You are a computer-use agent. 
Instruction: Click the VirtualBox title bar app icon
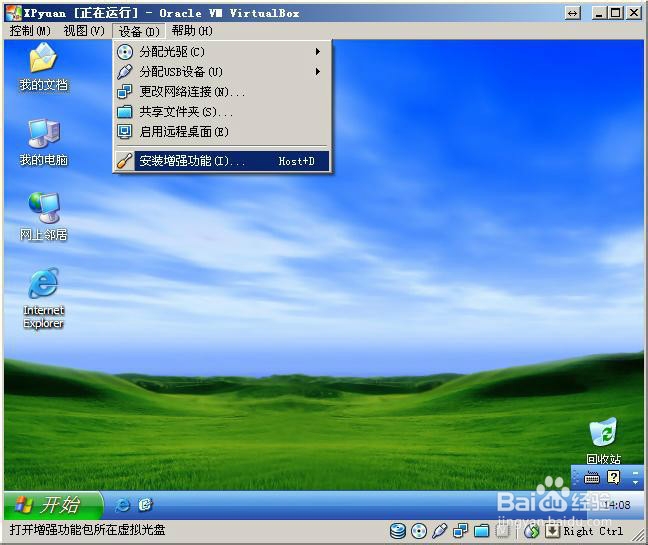(13, 13)
